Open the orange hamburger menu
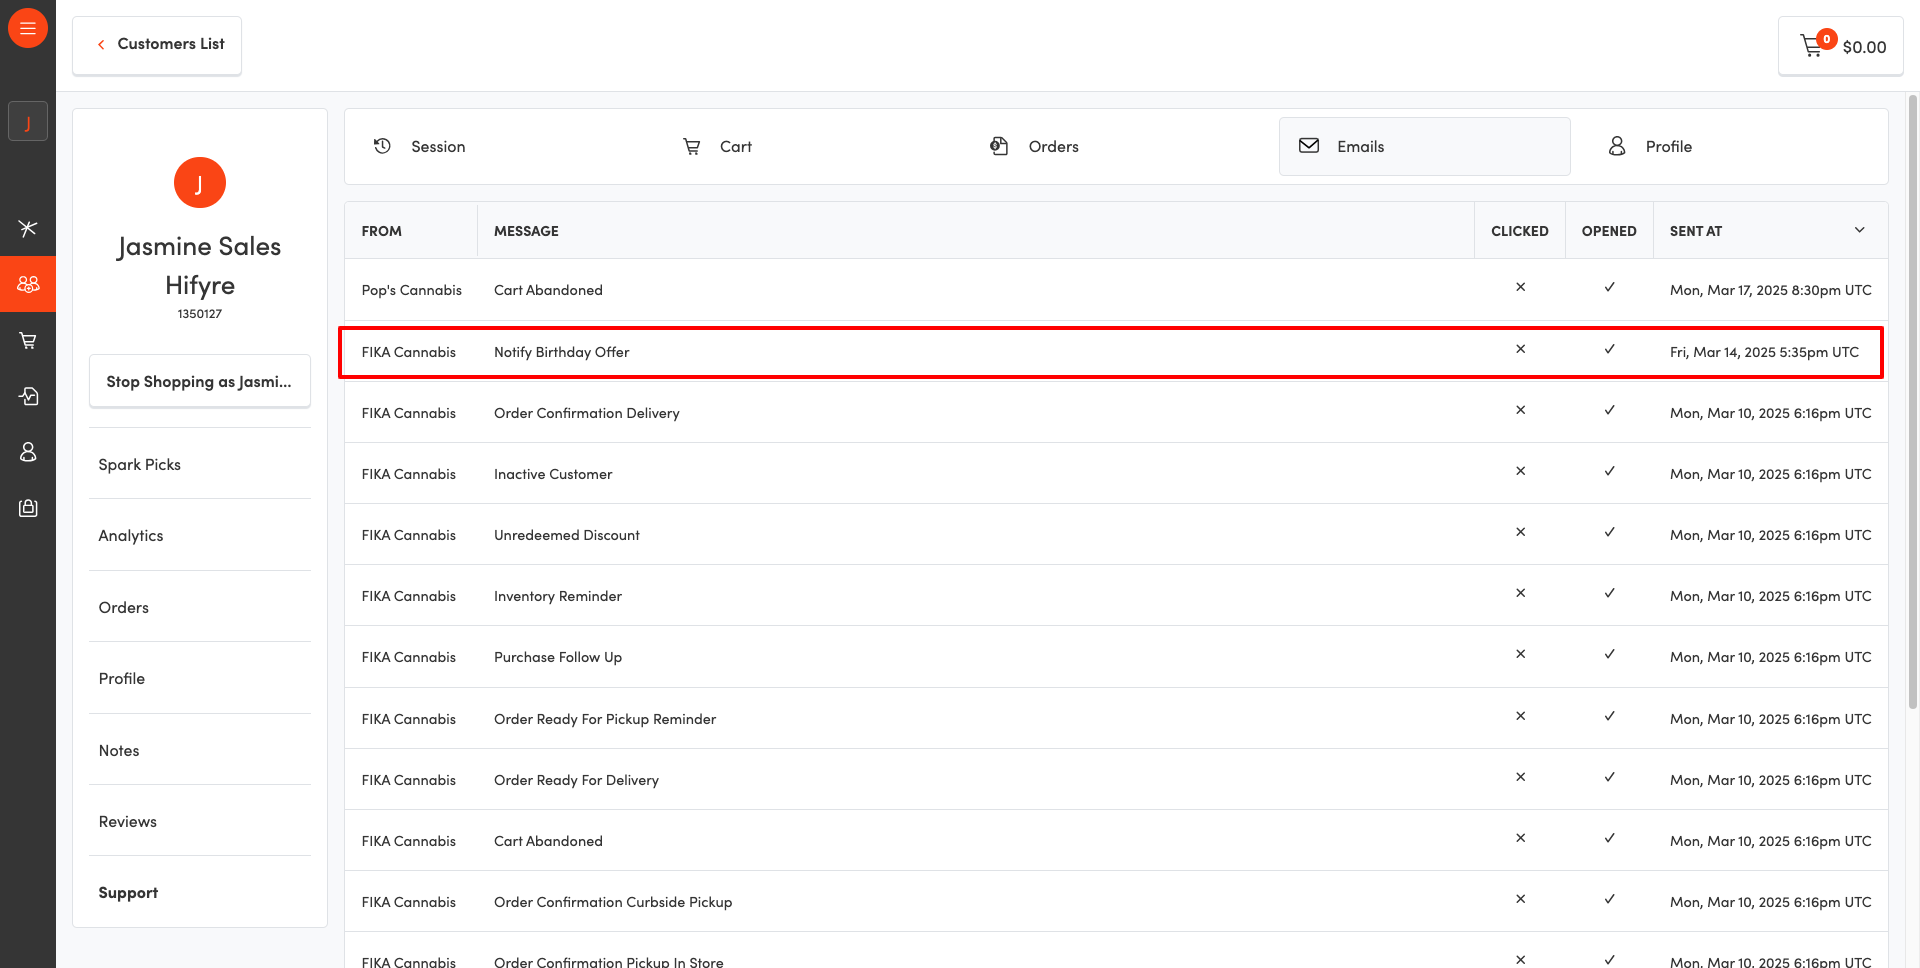 click(x=28, y=28)
